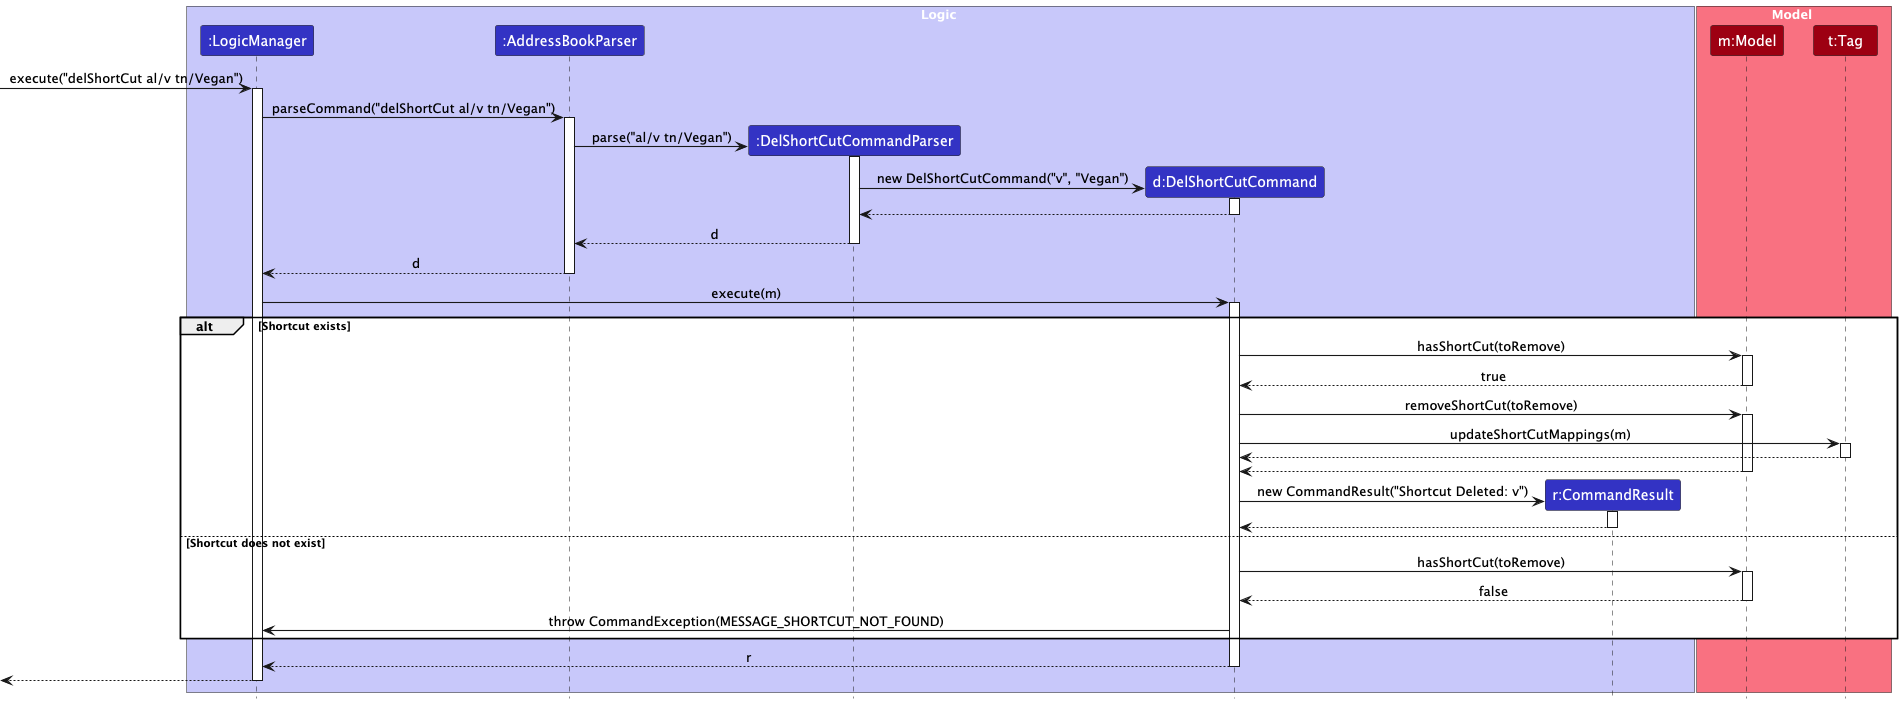The height and width of the screenshot is (704, 1903).
Task: Click the t:Tag activation bar
Action: tap(1845, 451)
